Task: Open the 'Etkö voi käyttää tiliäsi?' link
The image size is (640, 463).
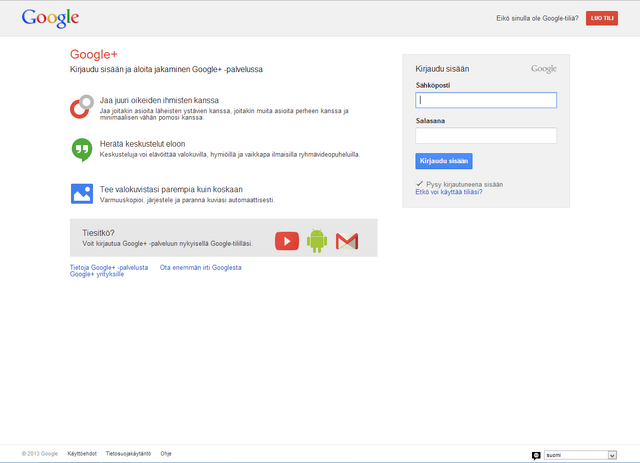Action: coord(449,192)
